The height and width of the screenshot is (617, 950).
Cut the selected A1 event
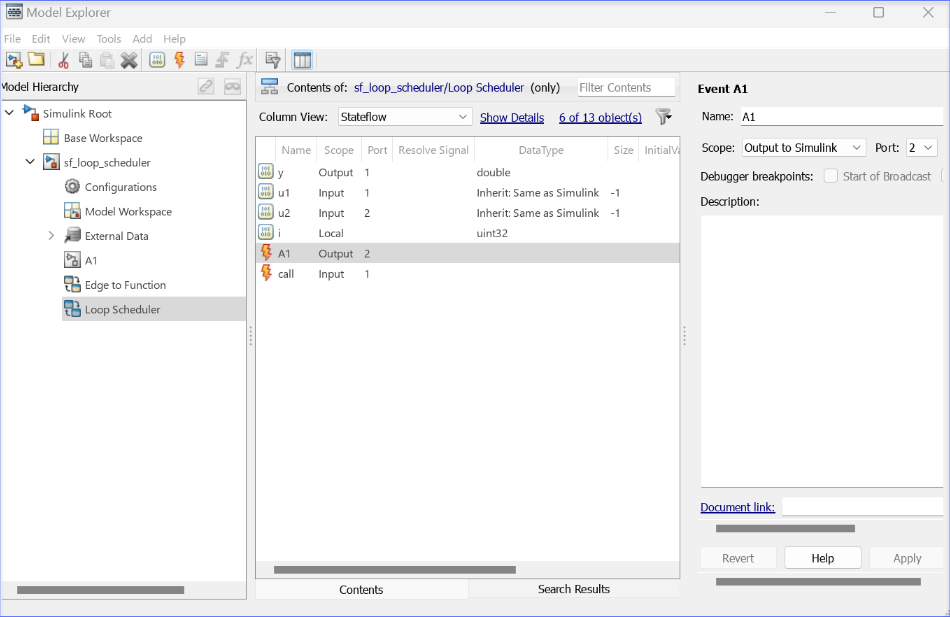(x=62, y=60)
